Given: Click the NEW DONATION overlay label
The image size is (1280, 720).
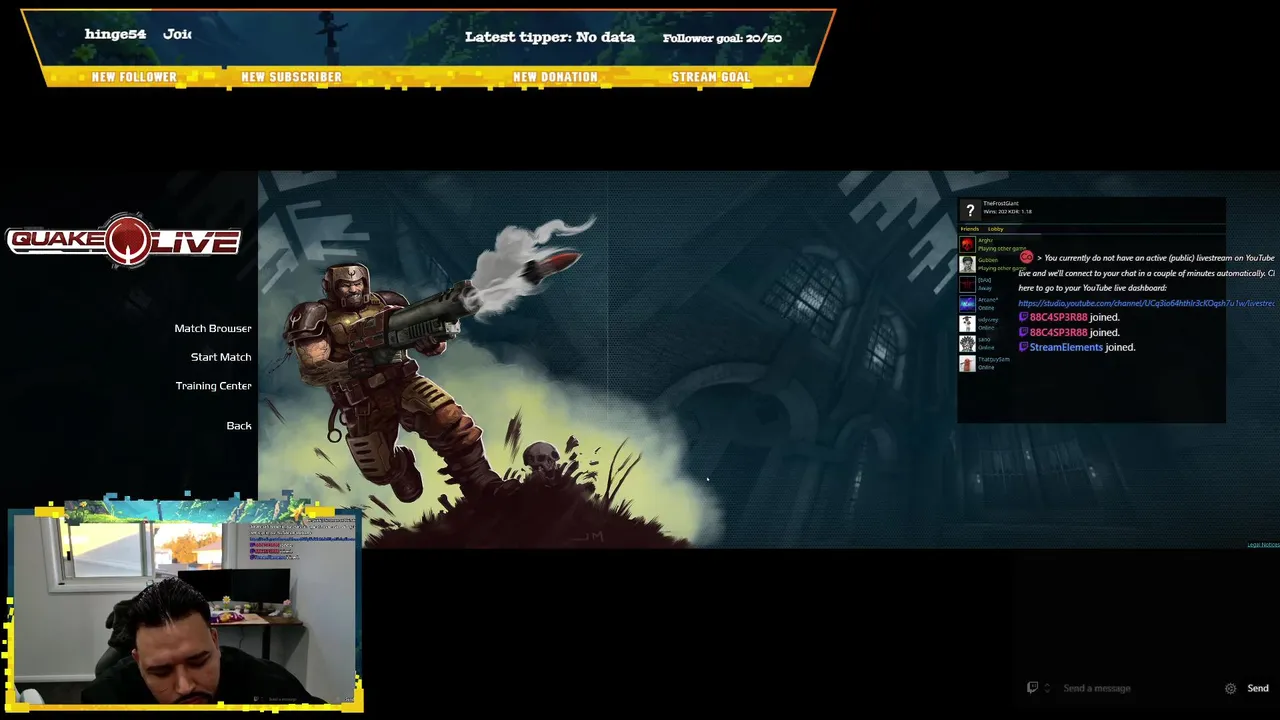Looking at the screenshot, I should click(x=555, y=77).
